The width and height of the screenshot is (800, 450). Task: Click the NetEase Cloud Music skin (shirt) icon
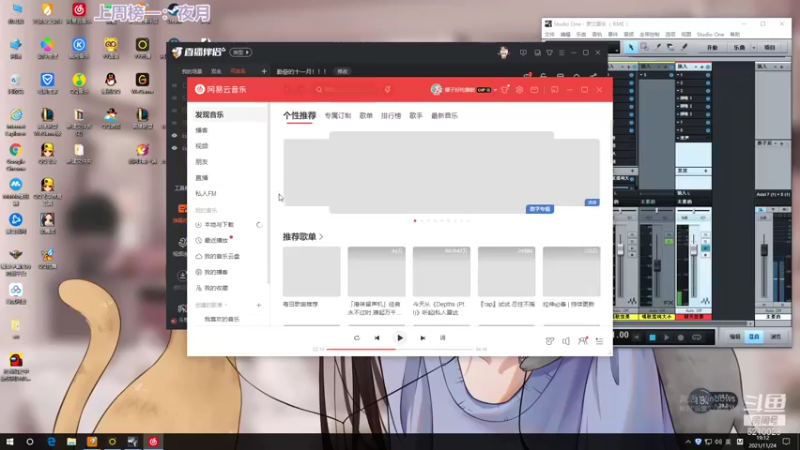tap(505, 90)
